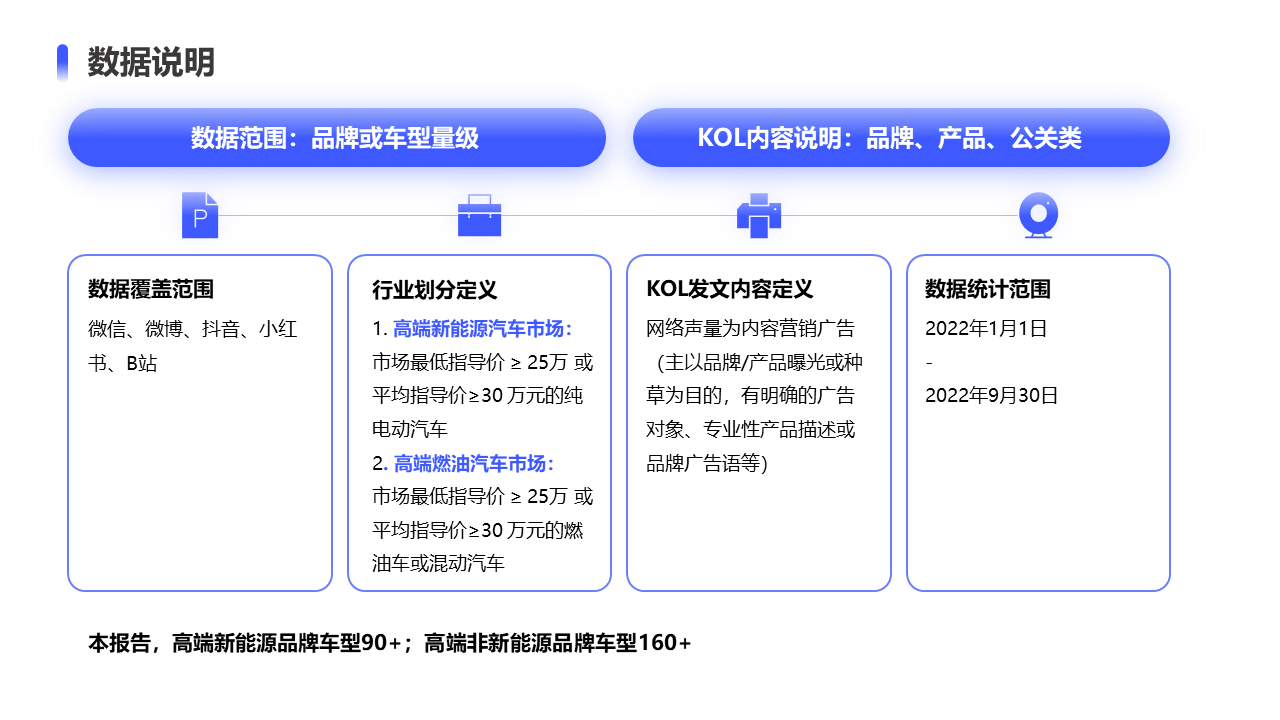Click the line 草为目的,有明确的广告

click(751, 396)
